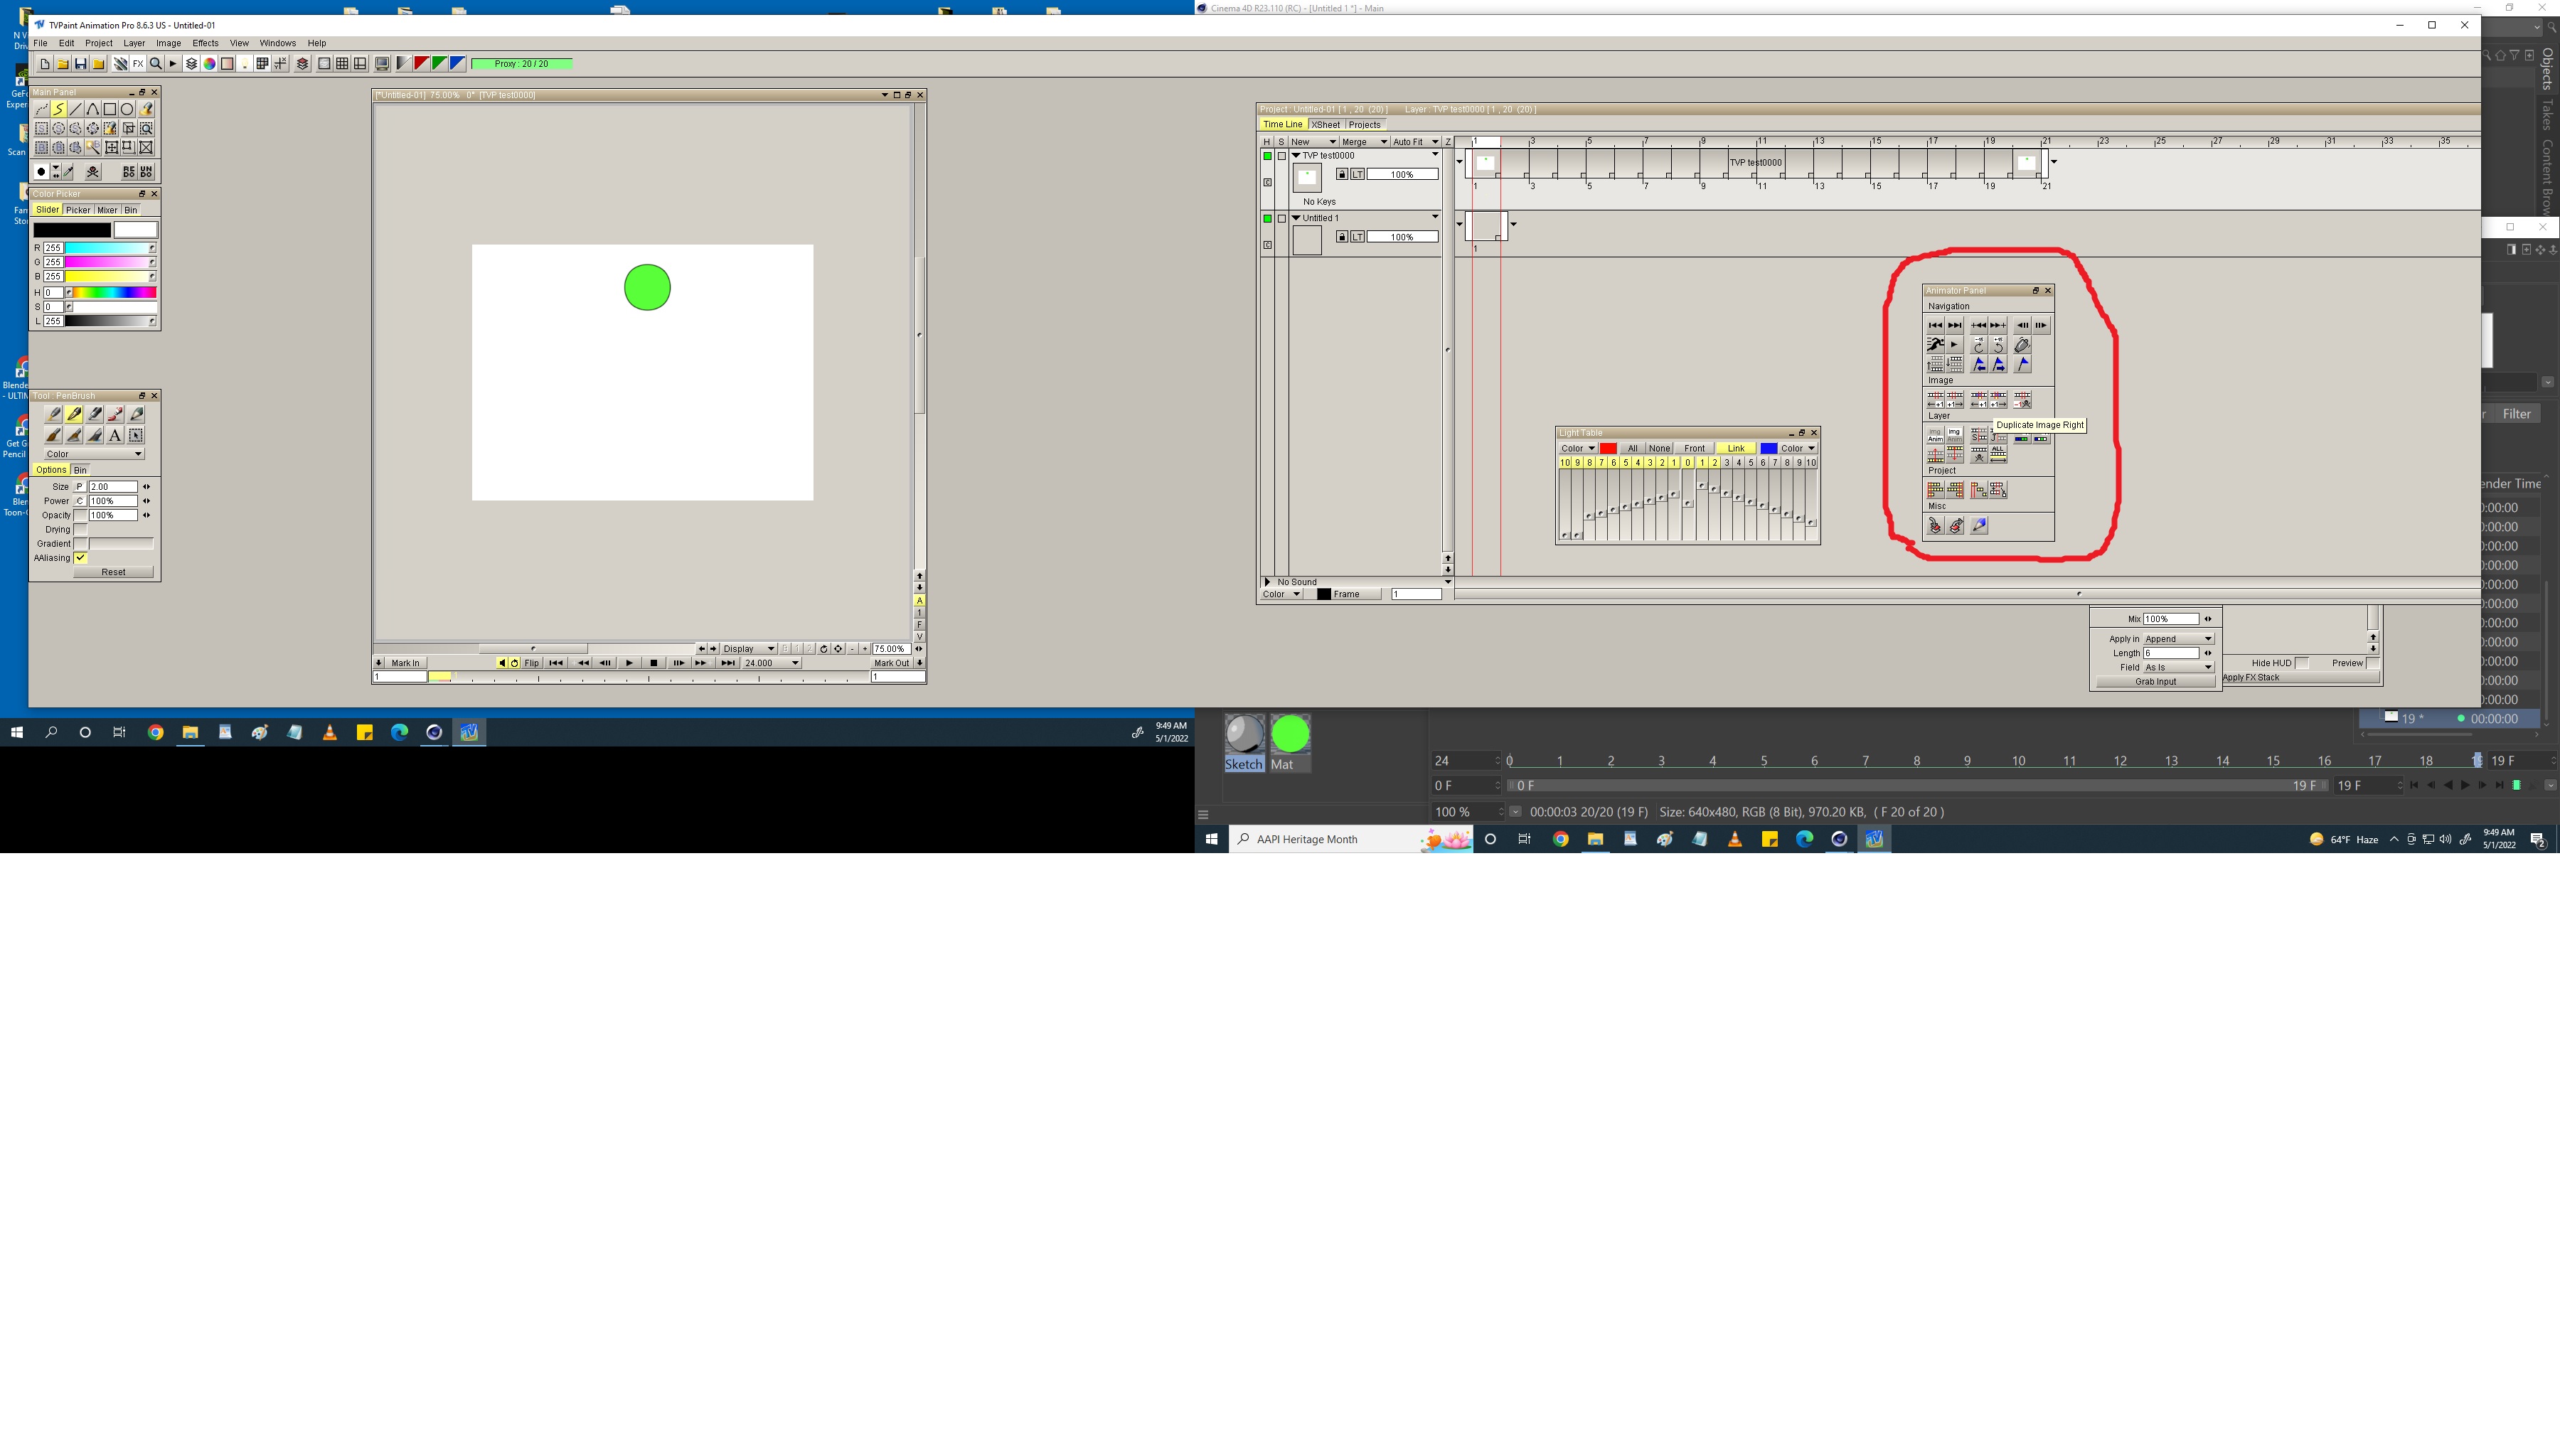
Task: Open the Windows menu
Action: click(x=277, y=43)
